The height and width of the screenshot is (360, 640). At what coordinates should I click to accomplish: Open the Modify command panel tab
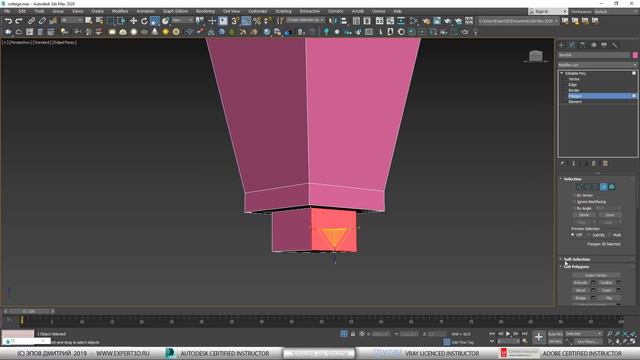572,45
